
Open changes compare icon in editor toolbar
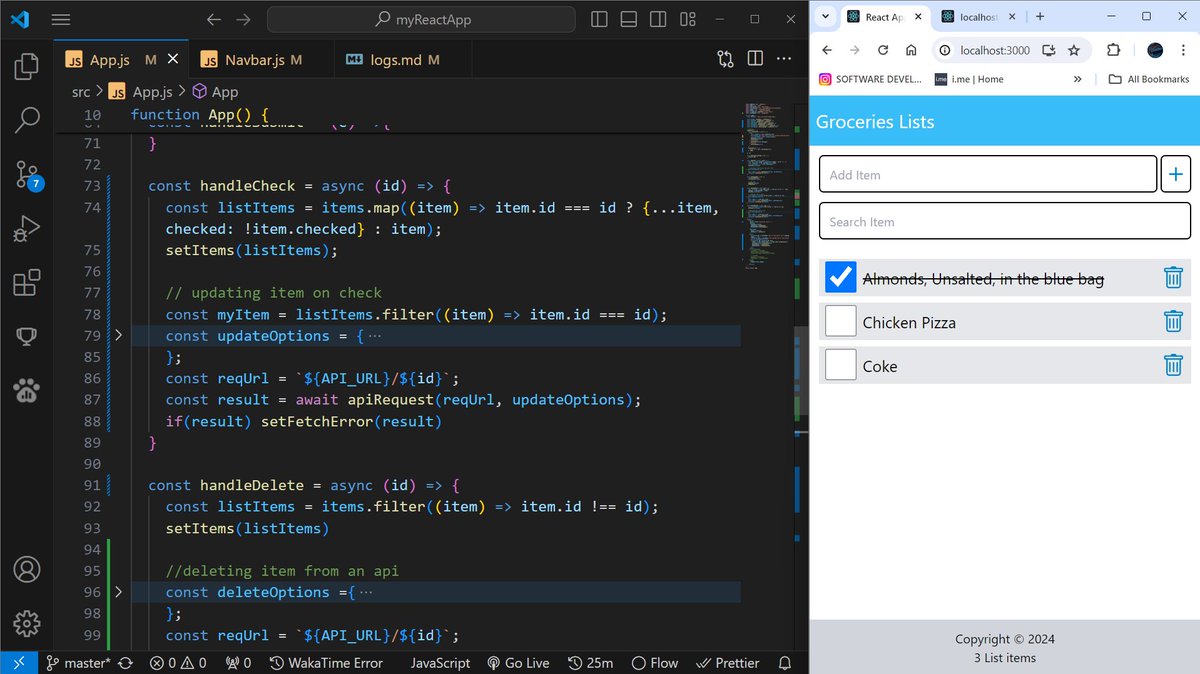725,60
